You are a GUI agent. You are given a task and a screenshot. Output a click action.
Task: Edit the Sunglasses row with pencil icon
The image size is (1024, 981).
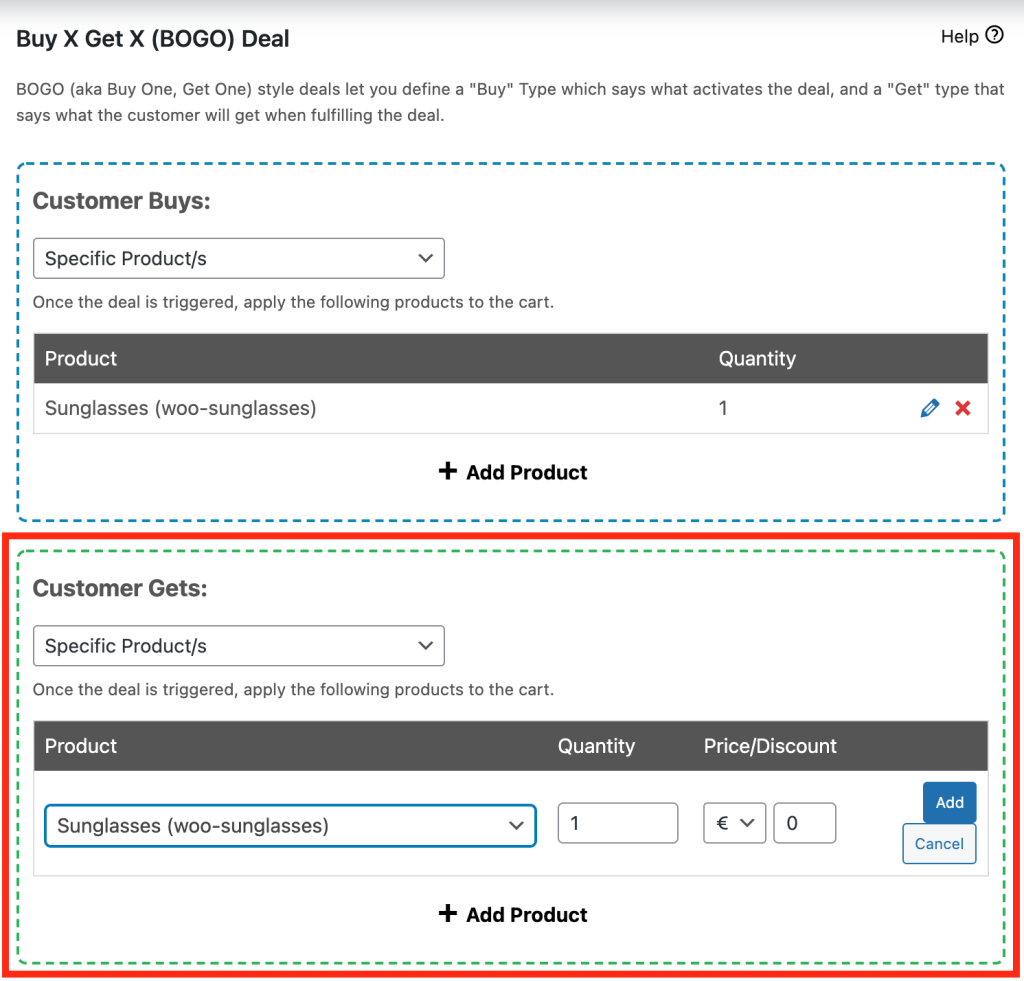click(929, 408)
